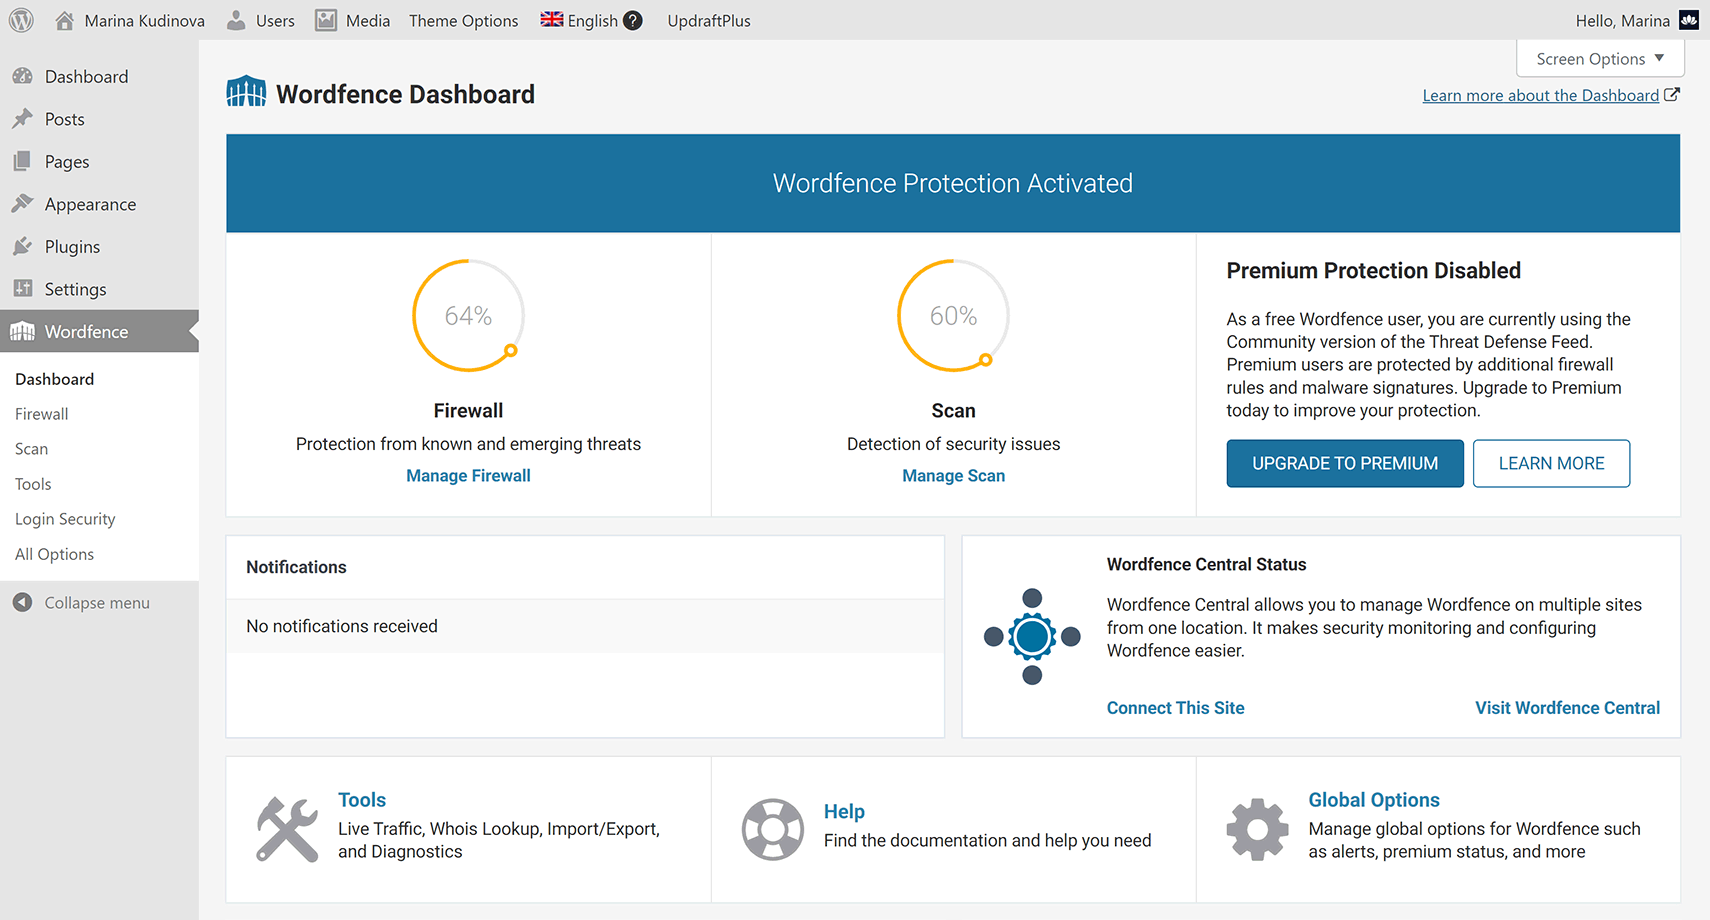Viewport: 1710px width, 920px height.
Task: Click the external link icon by Learn more
Action: click(1672, 95)
